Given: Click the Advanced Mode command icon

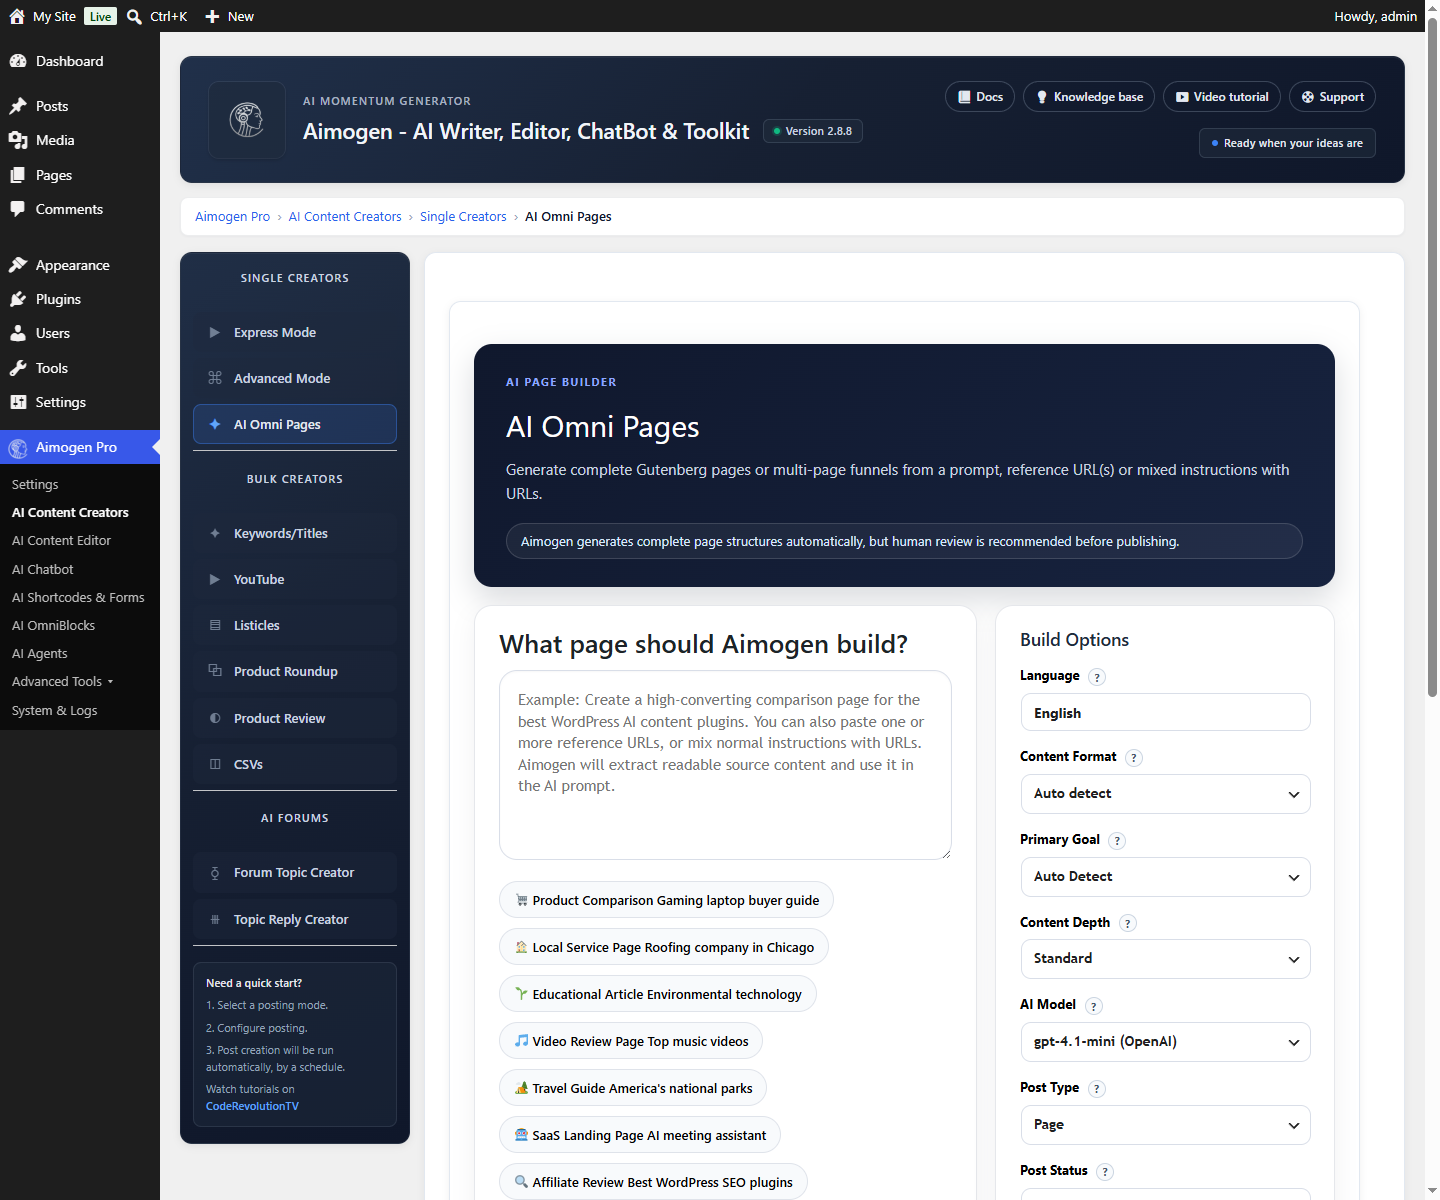Looking at the screenshot, I should pyautogui.click(x=214, y=378).
